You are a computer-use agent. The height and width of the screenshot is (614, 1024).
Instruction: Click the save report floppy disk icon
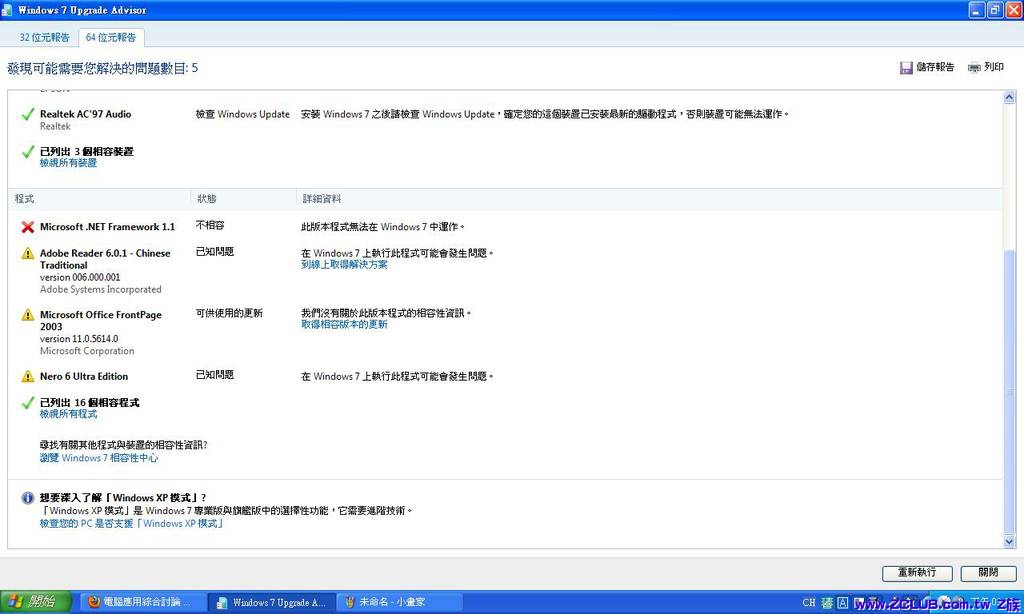pyautogui.click(x=906, y=67)
